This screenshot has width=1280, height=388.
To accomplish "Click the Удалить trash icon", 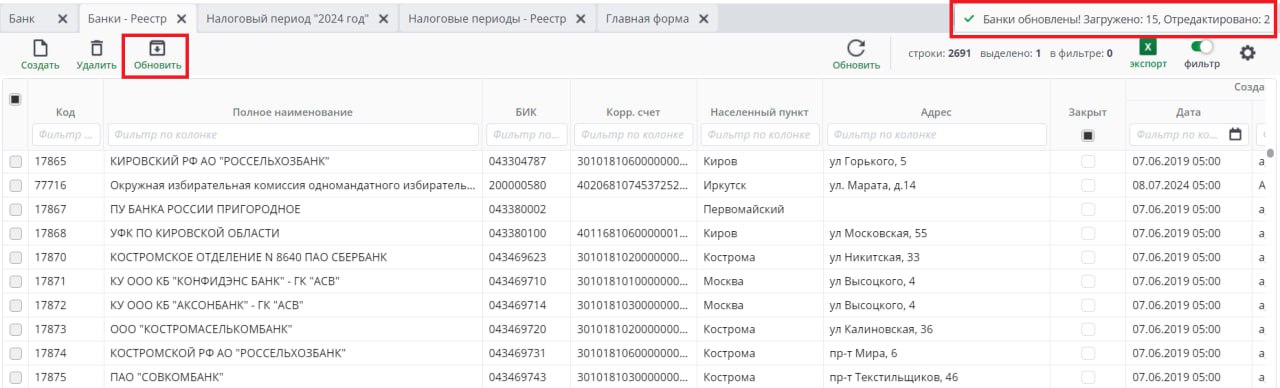I will click(x=96, y=47).
